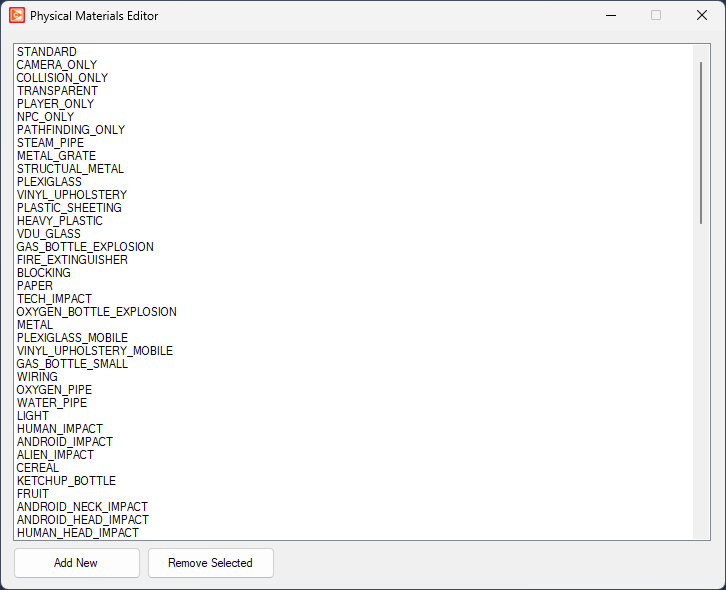This screenshot has height=590, width=726.
Task: Click the Add New button
Action: [x=76, y=563]
